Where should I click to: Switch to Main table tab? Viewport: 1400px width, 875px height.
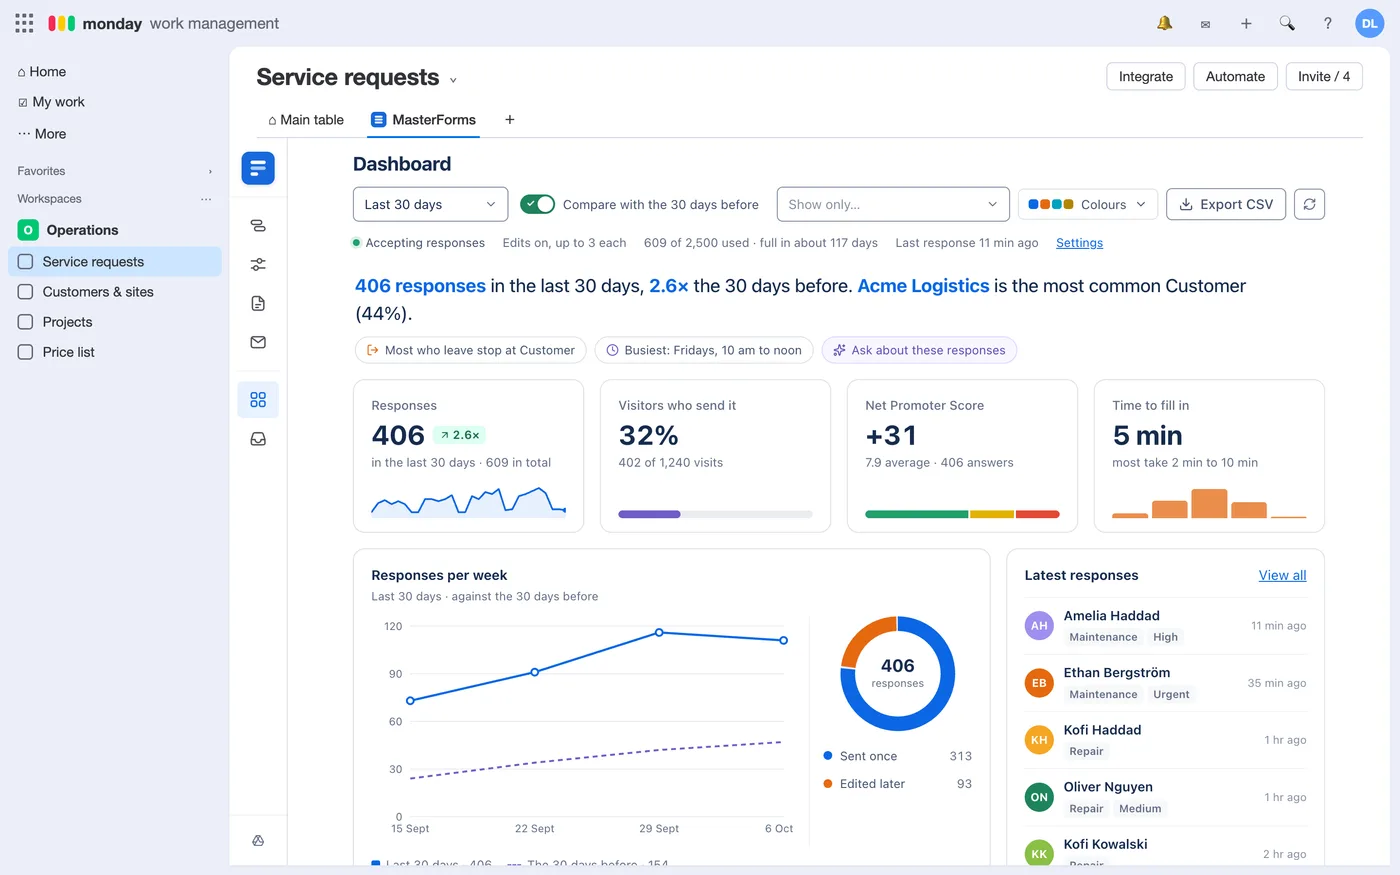(306, 120)
